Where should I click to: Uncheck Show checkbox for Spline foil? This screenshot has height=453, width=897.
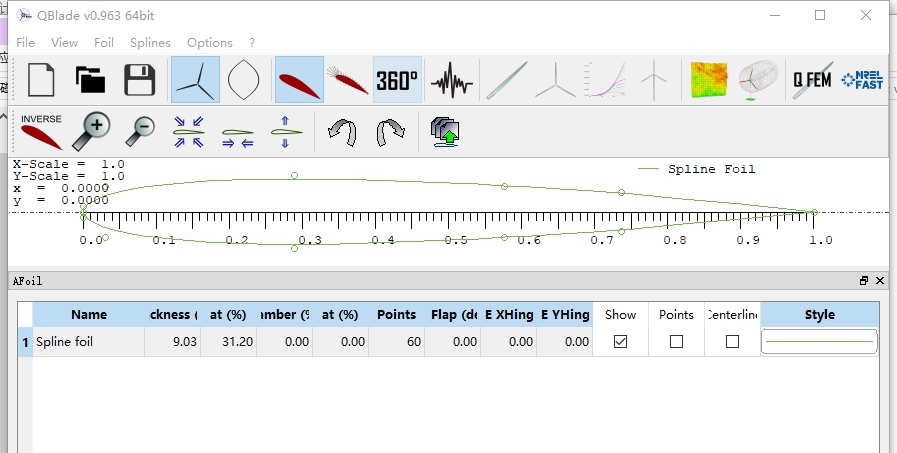pyautogui.click(x=620, y=342)
